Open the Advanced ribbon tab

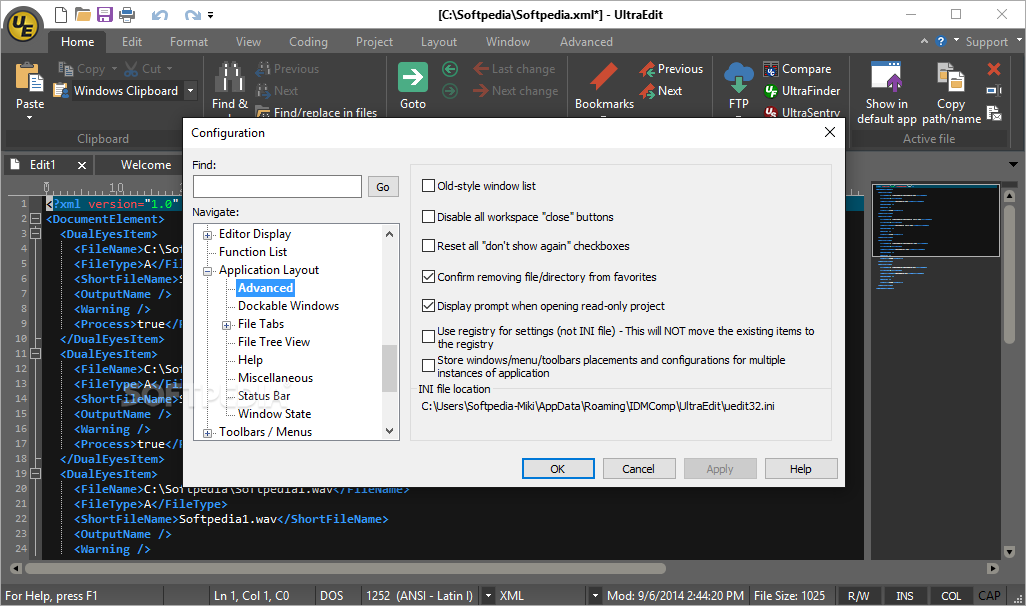click(x=586, y=42)
